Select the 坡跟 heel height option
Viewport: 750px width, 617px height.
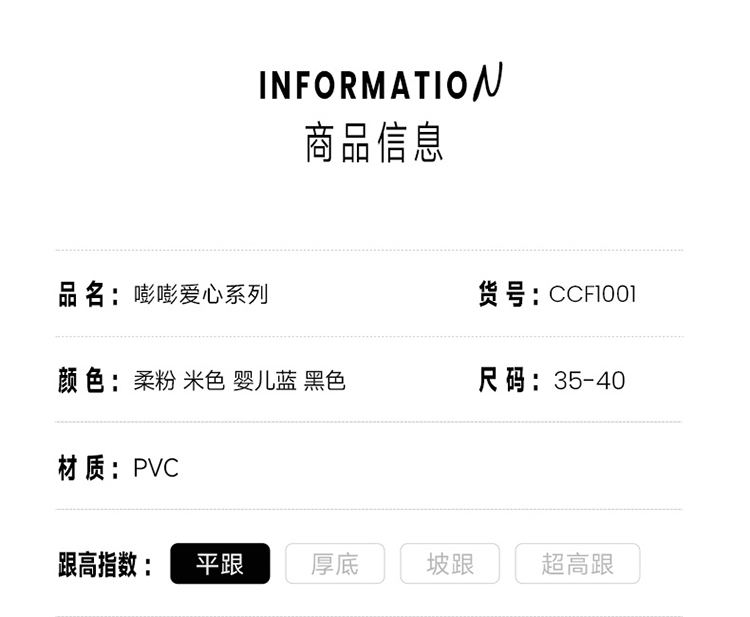pos(450,563)
